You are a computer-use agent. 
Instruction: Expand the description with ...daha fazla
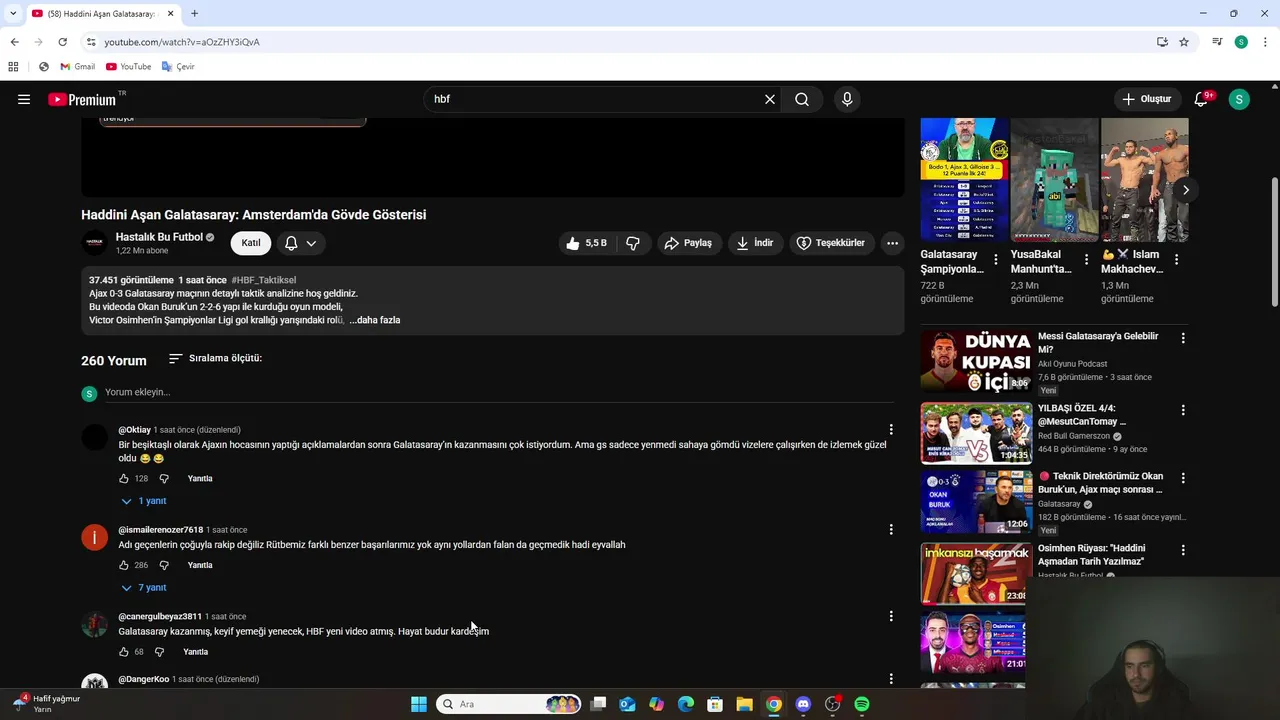pyautogui.click(x=376, y=320)
